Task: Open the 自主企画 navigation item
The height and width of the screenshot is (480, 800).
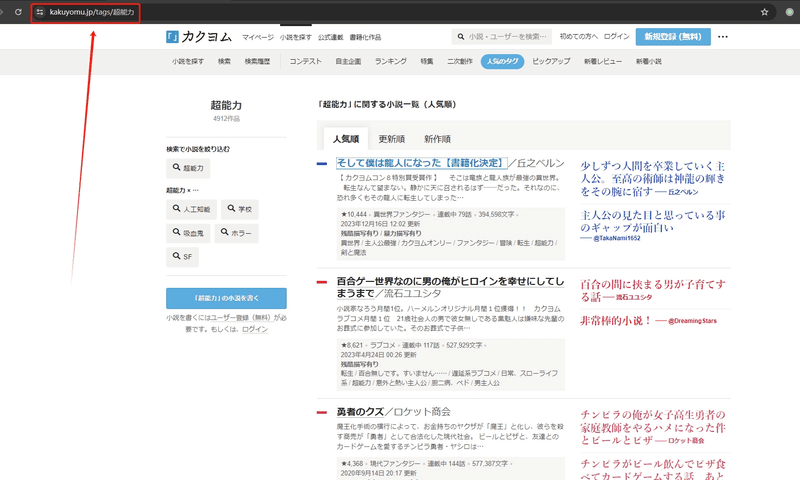Action: [x=348, y=61]
